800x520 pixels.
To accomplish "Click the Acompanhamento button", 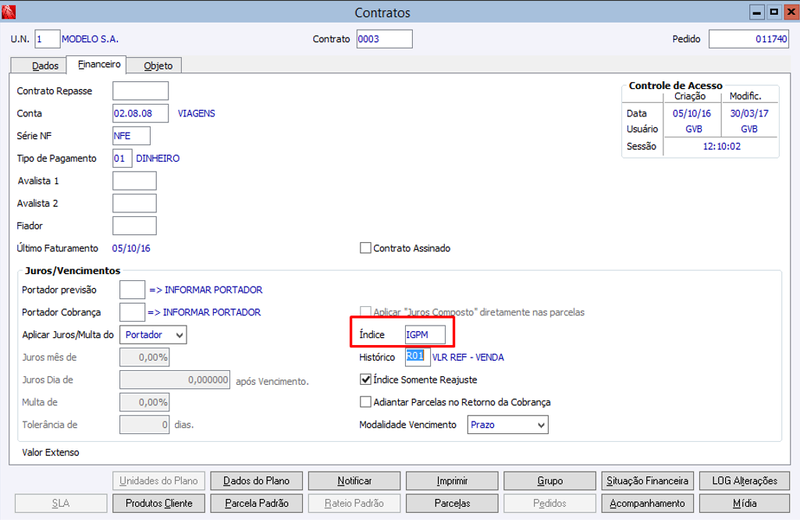I will (647, 503).
